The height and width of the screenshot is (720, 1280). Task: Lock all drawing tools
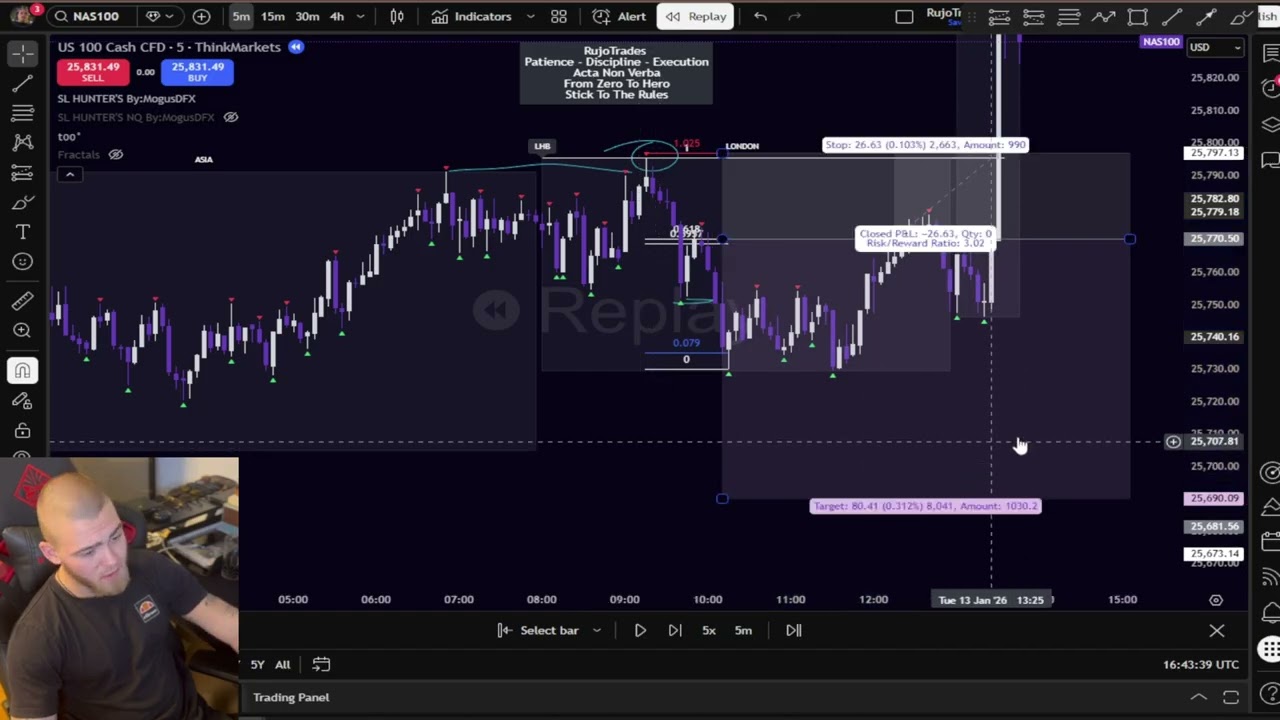(22, 431)
